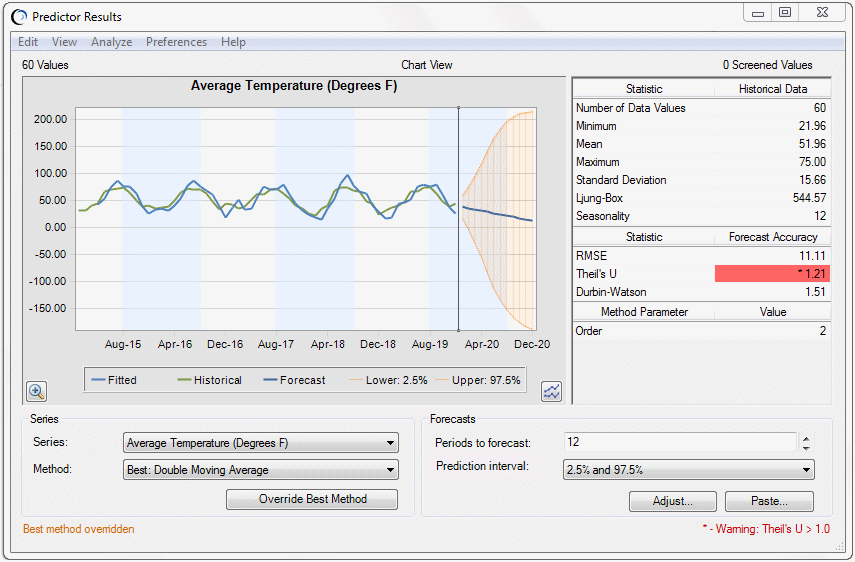
Task: Click the Theil's U warning message
Action: (766, 529)
